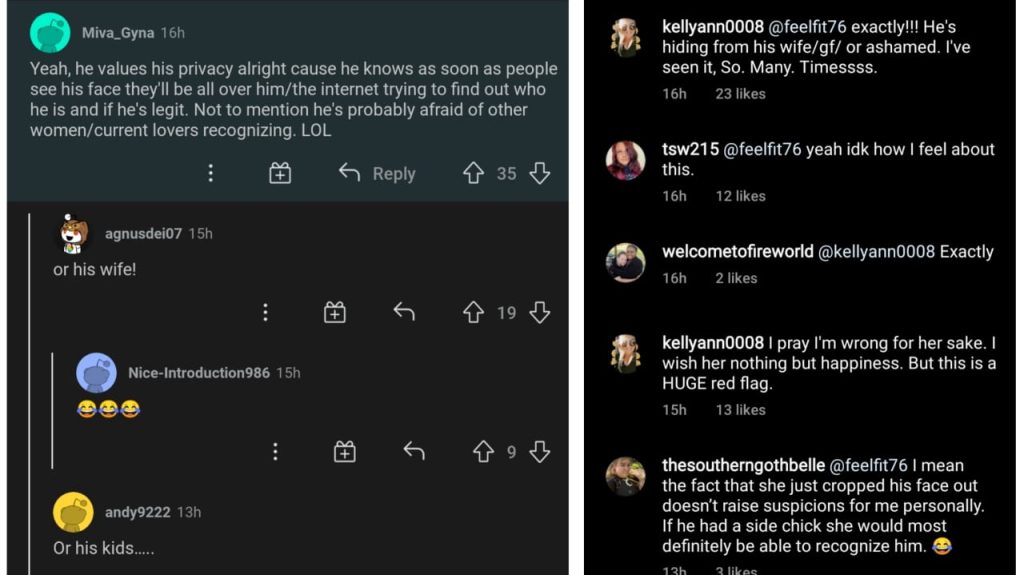
Task: Award agnusdei07's comment with gift icon
Action: pyautogui.click(x=334, y=313)
